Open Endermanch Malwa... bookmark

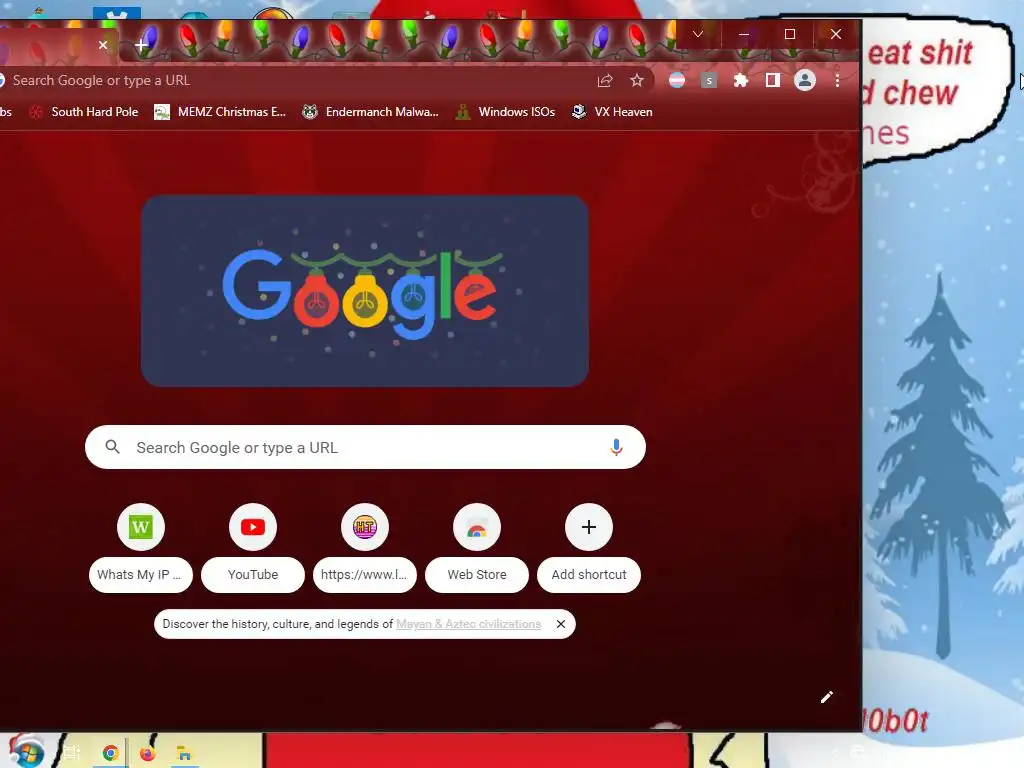point(370,112)
